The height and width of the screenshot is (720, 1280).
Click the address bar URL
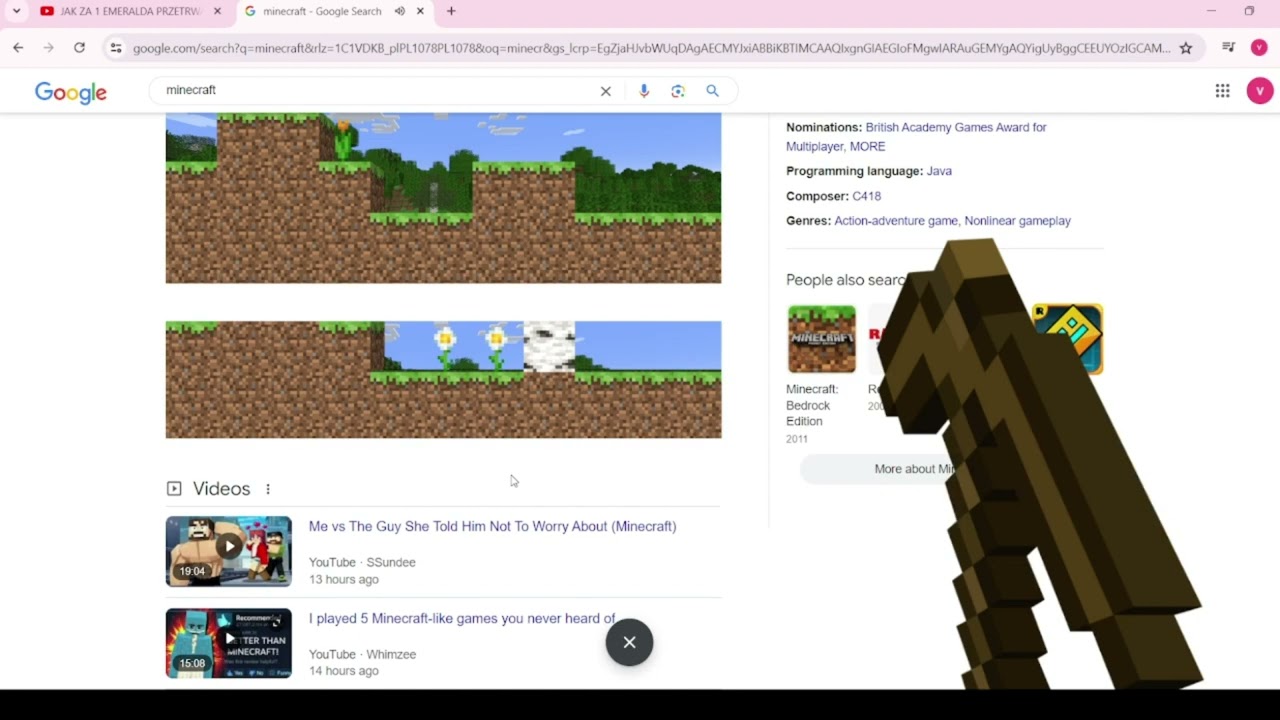pyautogui.click(x=650, y=47)
